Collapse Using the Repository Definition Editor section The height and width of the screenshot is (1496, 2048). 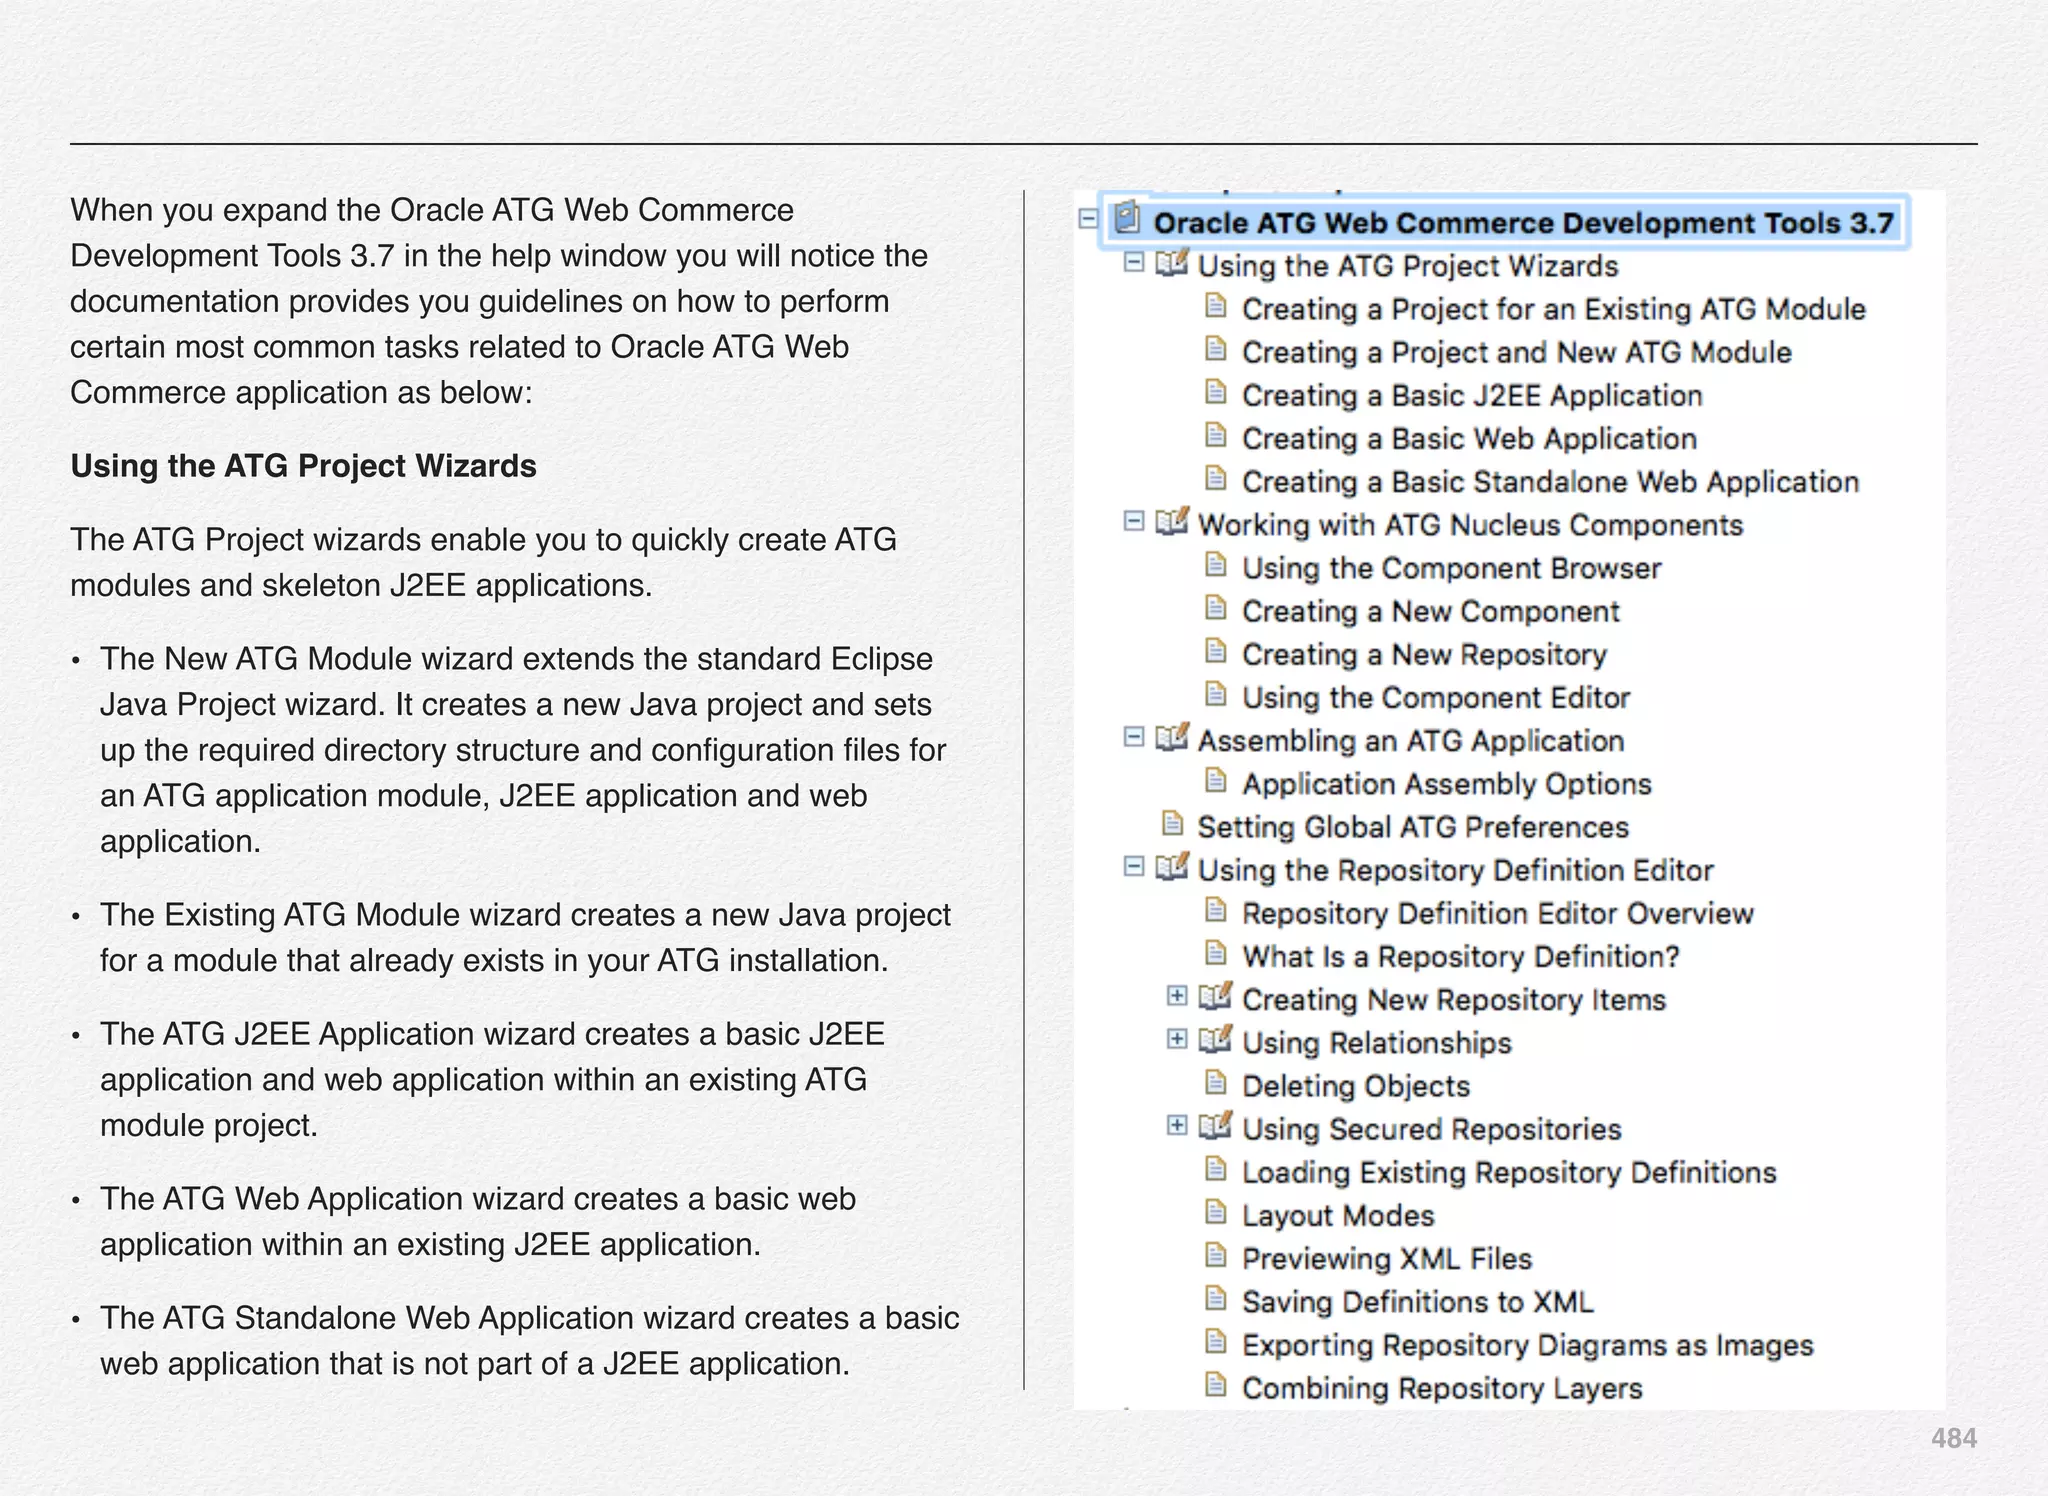tap(1133, 866)
